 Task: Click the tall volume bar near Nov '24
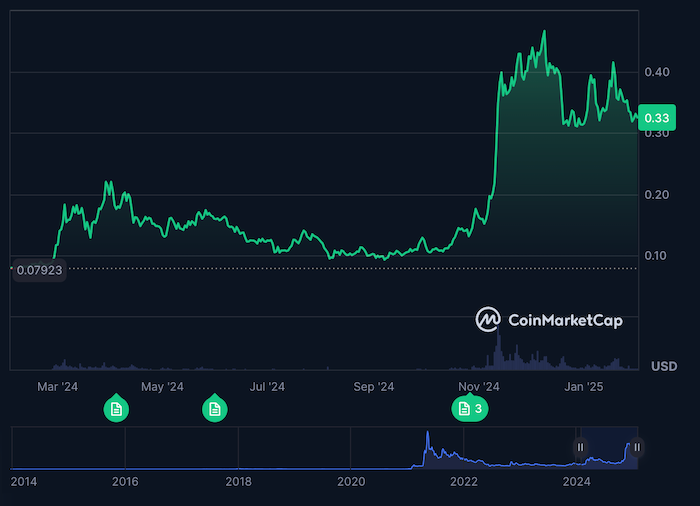(498, 352)
